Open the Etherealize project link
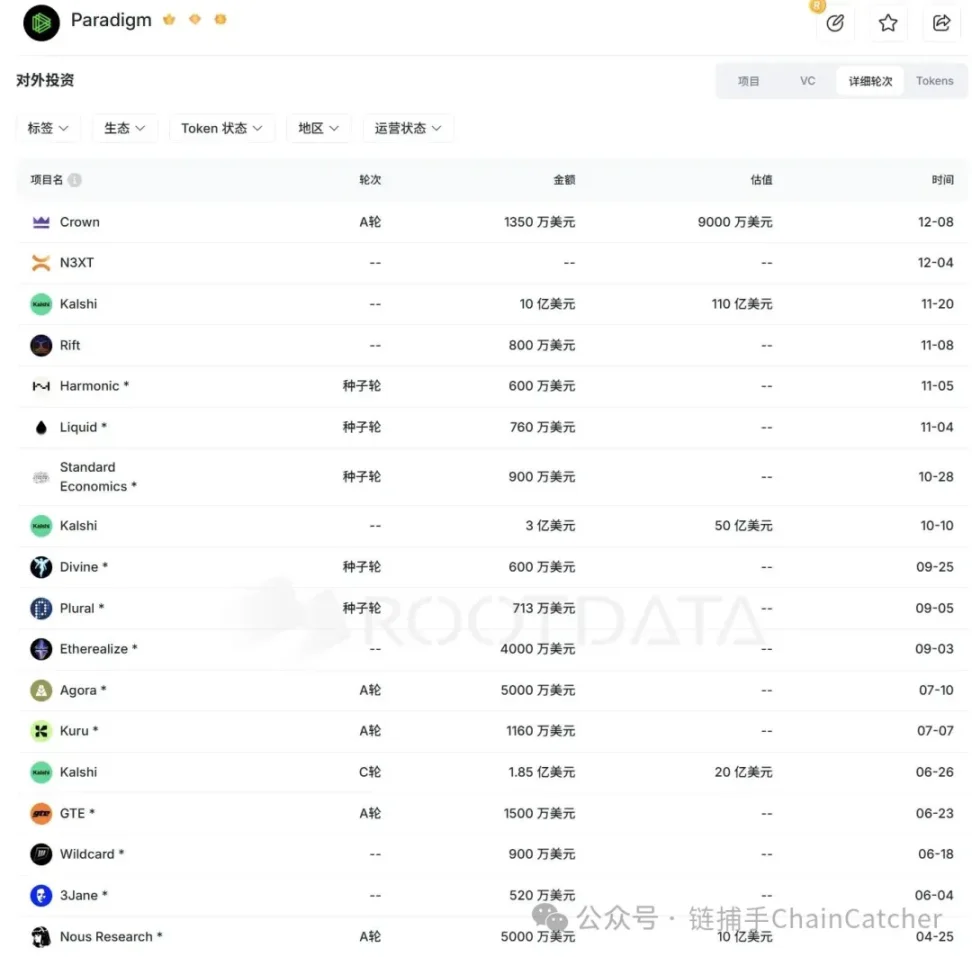This screenshot has width=972, height=957. [x=94, y=649]
